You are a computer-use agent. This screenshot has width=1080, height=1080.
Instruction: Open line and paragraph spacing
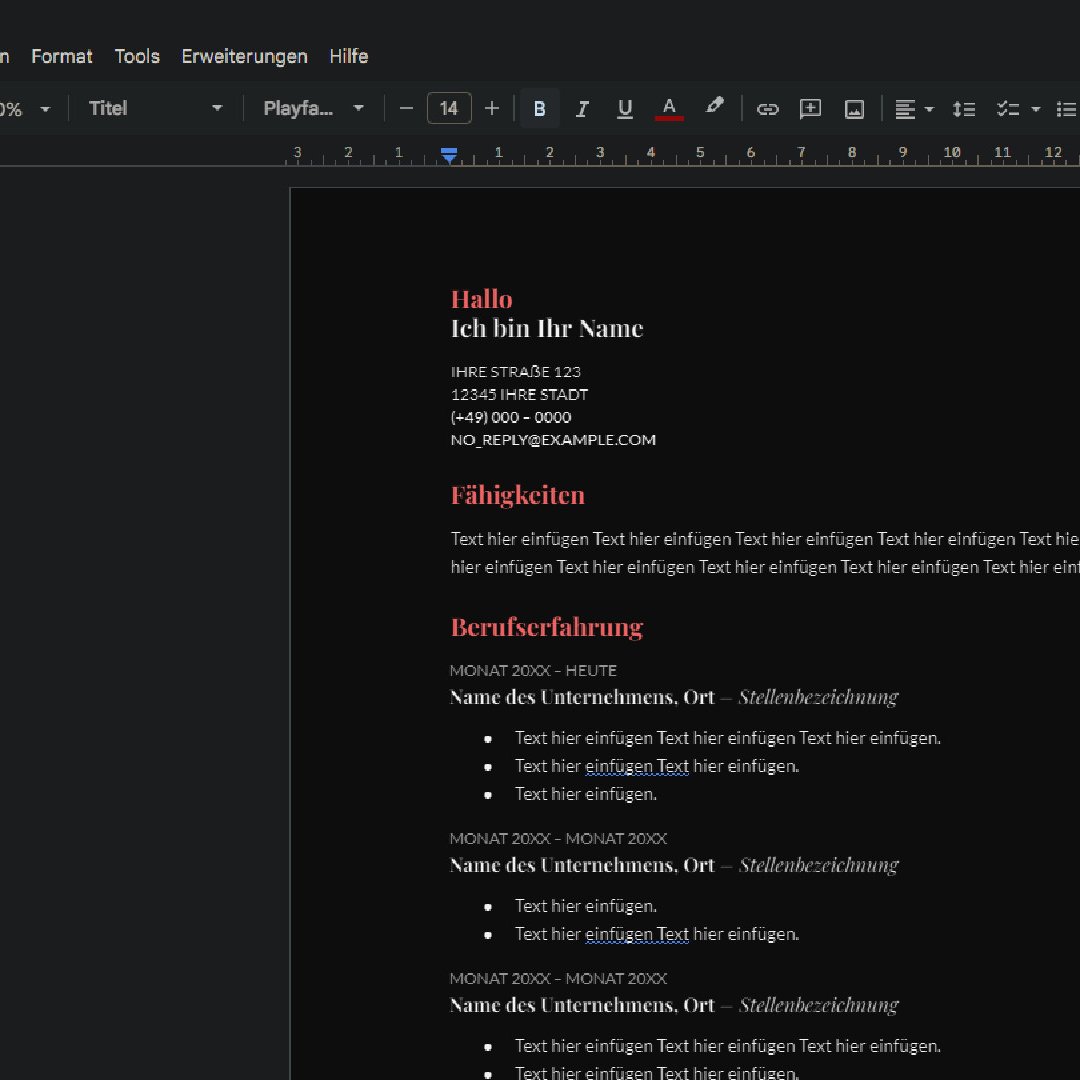point(963,109)
